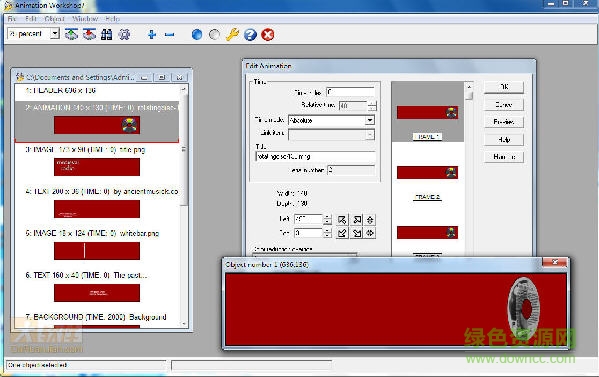Click Cancel in Edit Animation dialog
This screenshot has width=599, height=377.
(503, 104)
